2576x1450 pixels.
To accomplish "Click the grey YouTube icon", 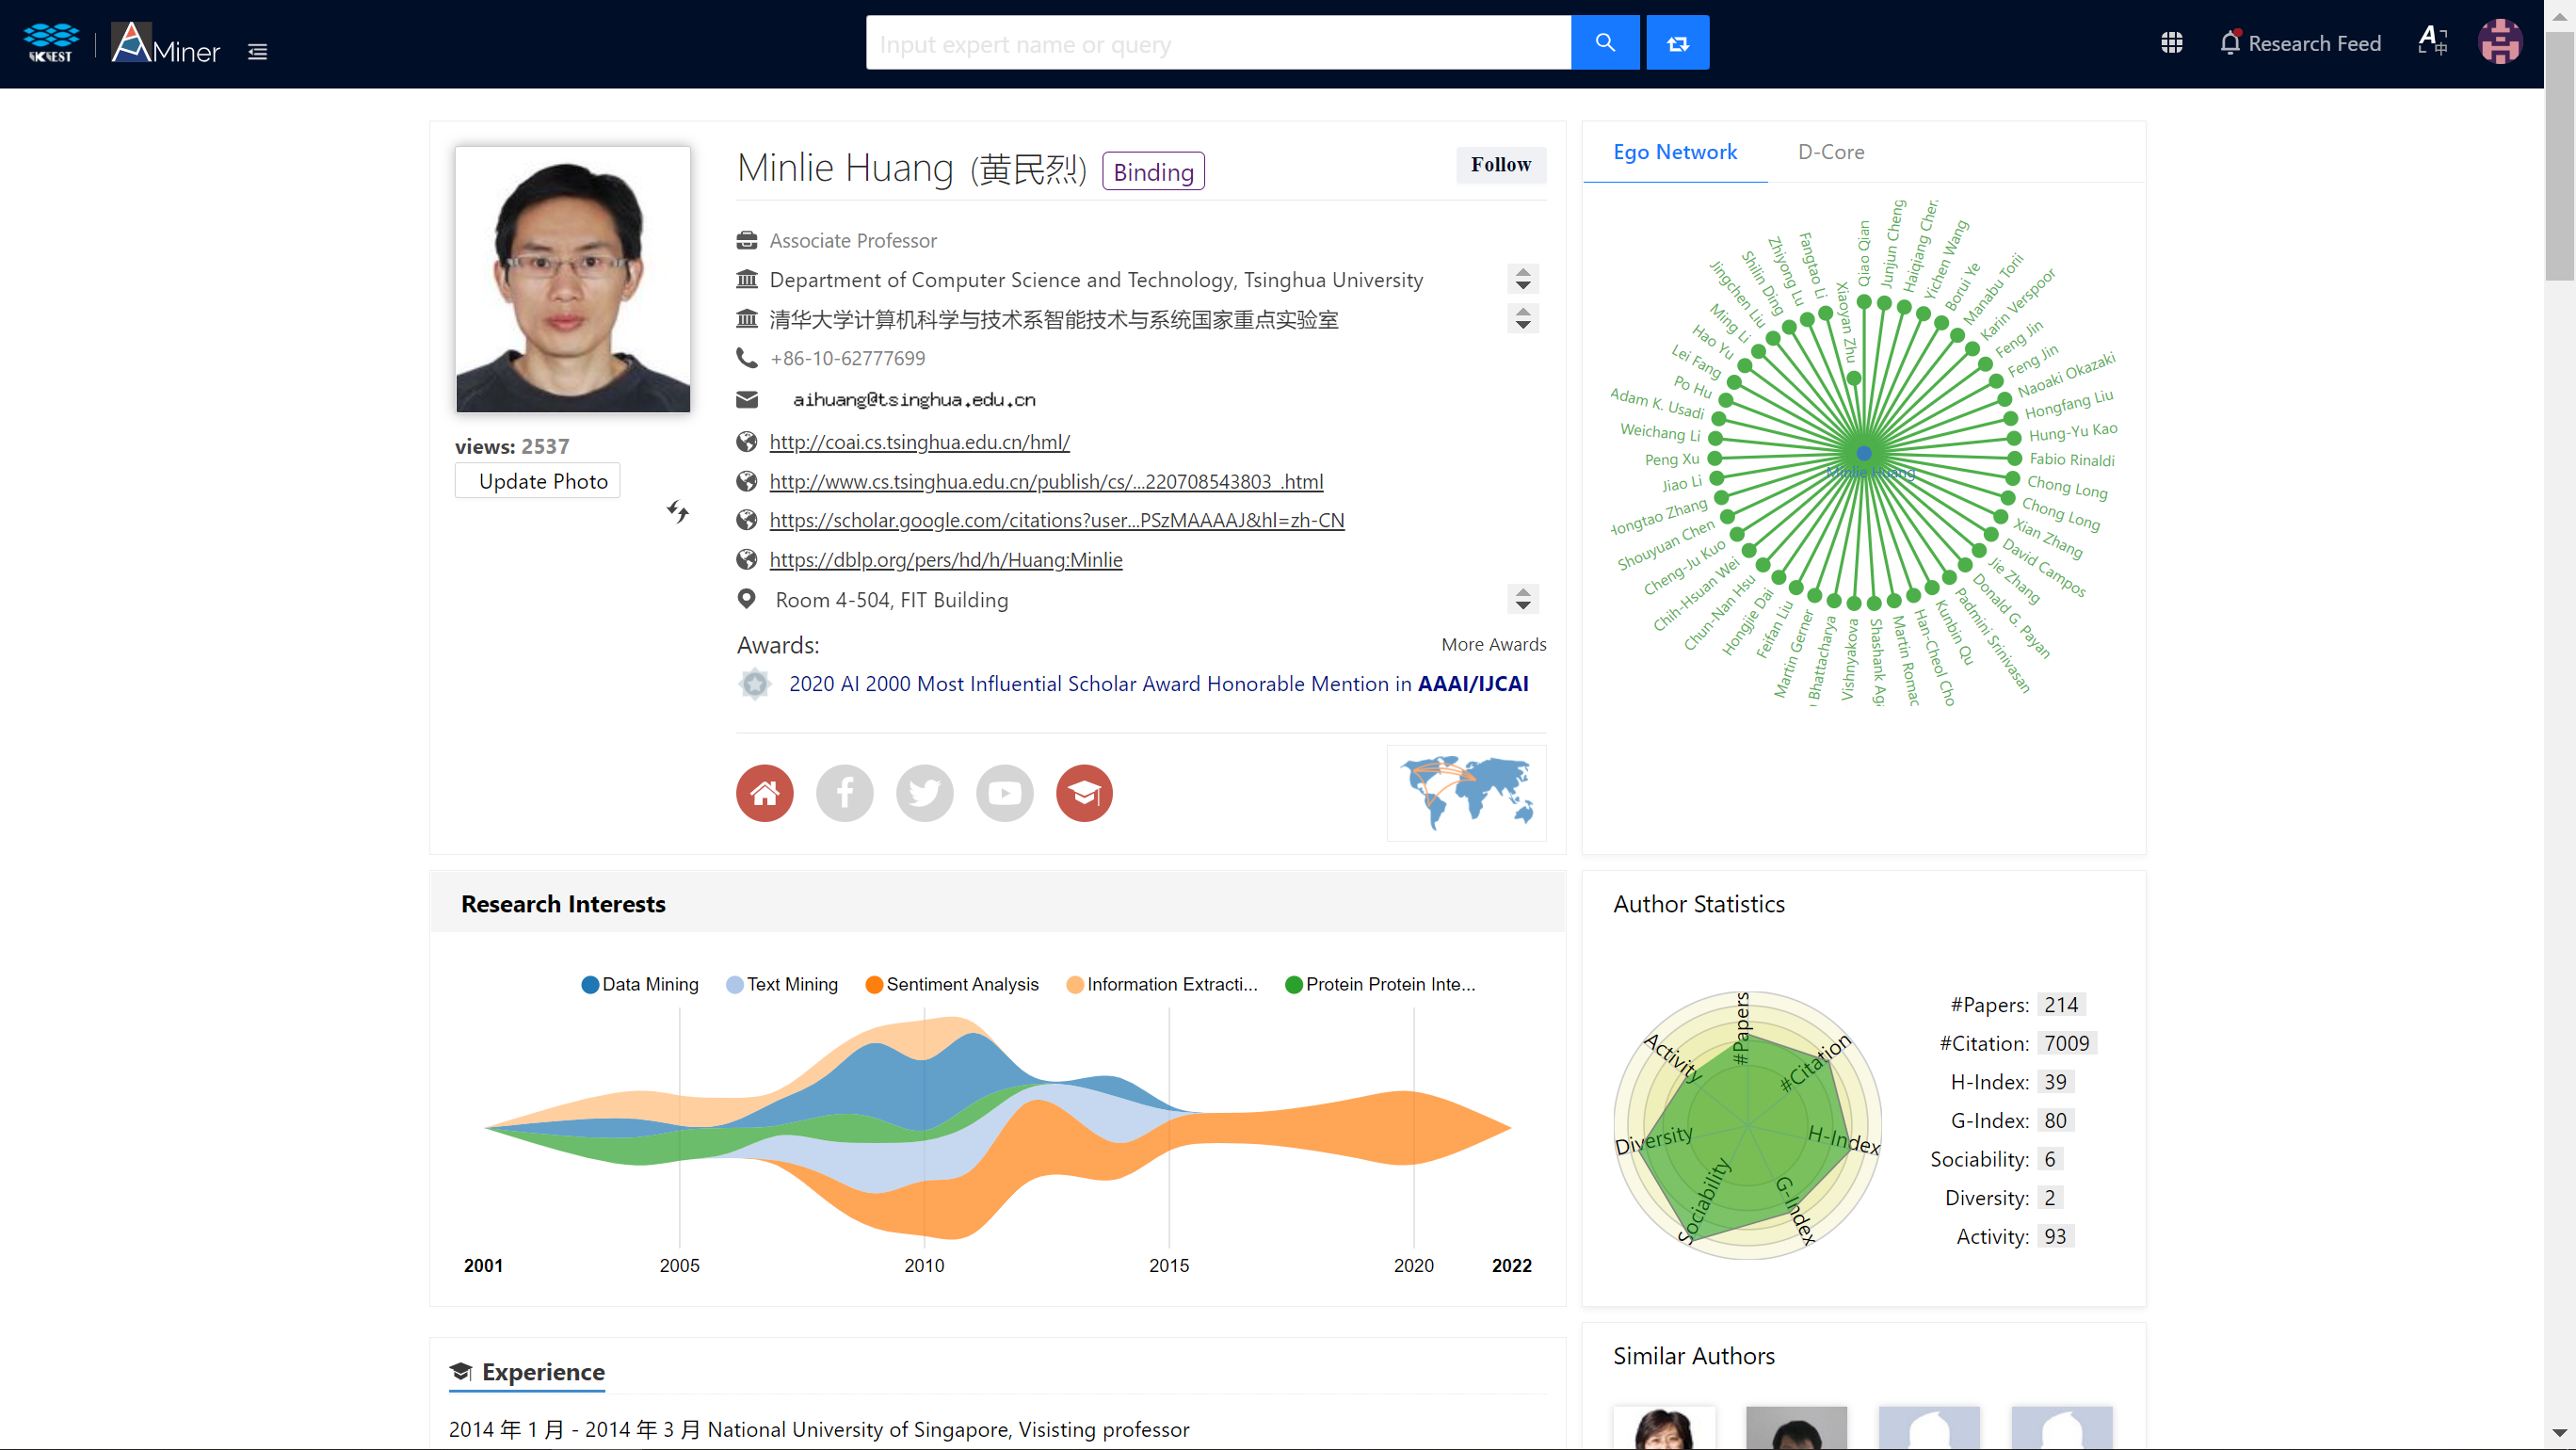I will 1004,793.
